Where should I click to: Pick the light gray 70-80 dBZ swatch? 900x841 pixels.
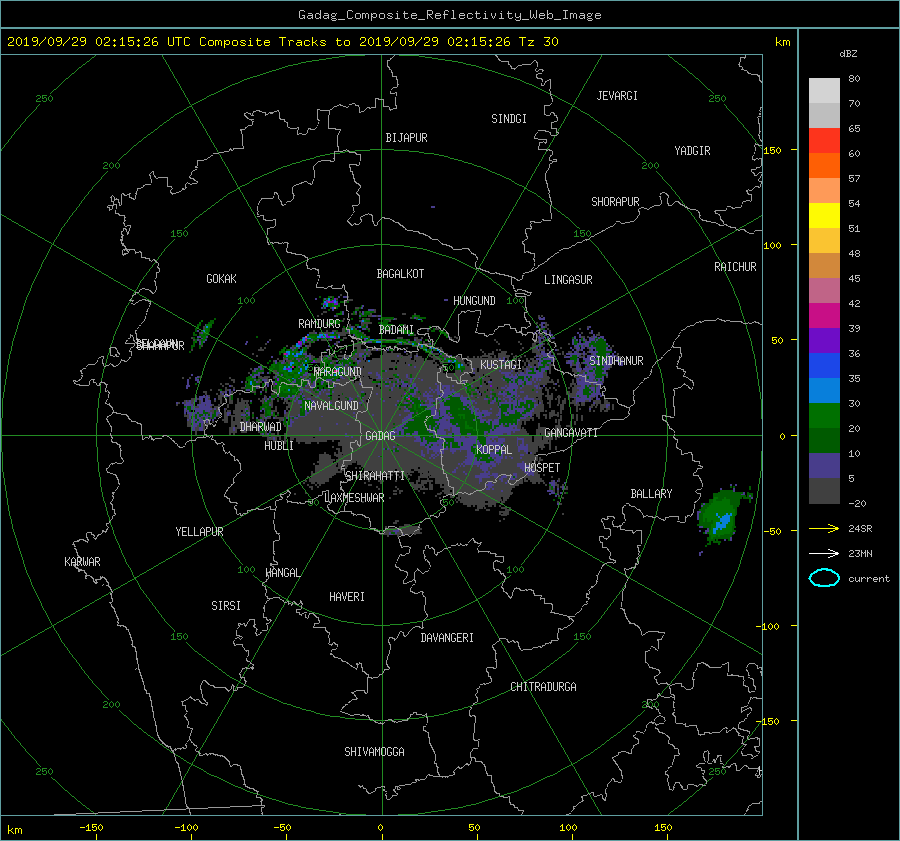(824, 91)
